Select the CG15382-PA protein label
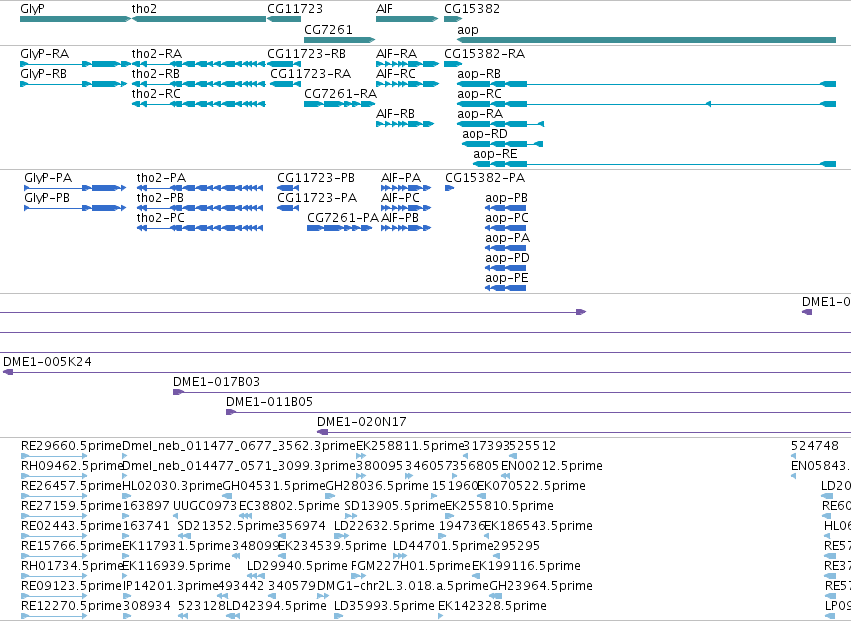The height and width of the screenshot is (621, 851). [485, 178]
